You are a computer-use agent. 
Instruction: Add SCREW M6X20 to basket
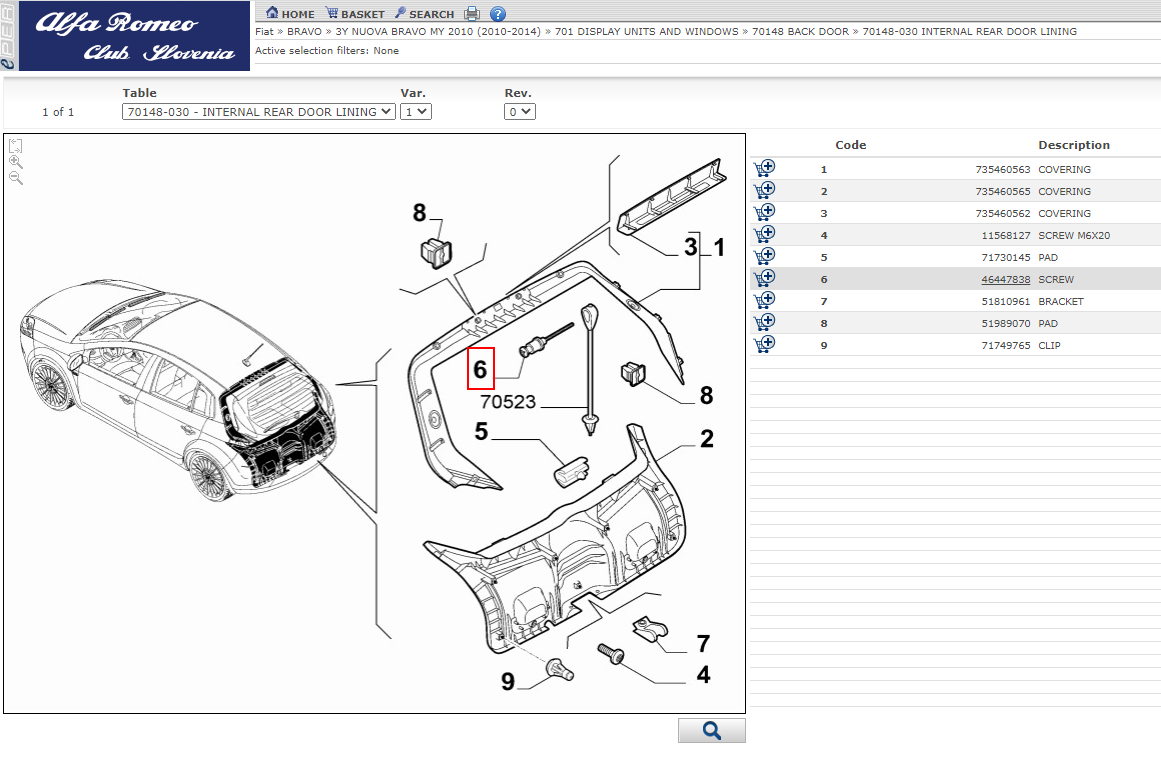[x=764, y=234]
